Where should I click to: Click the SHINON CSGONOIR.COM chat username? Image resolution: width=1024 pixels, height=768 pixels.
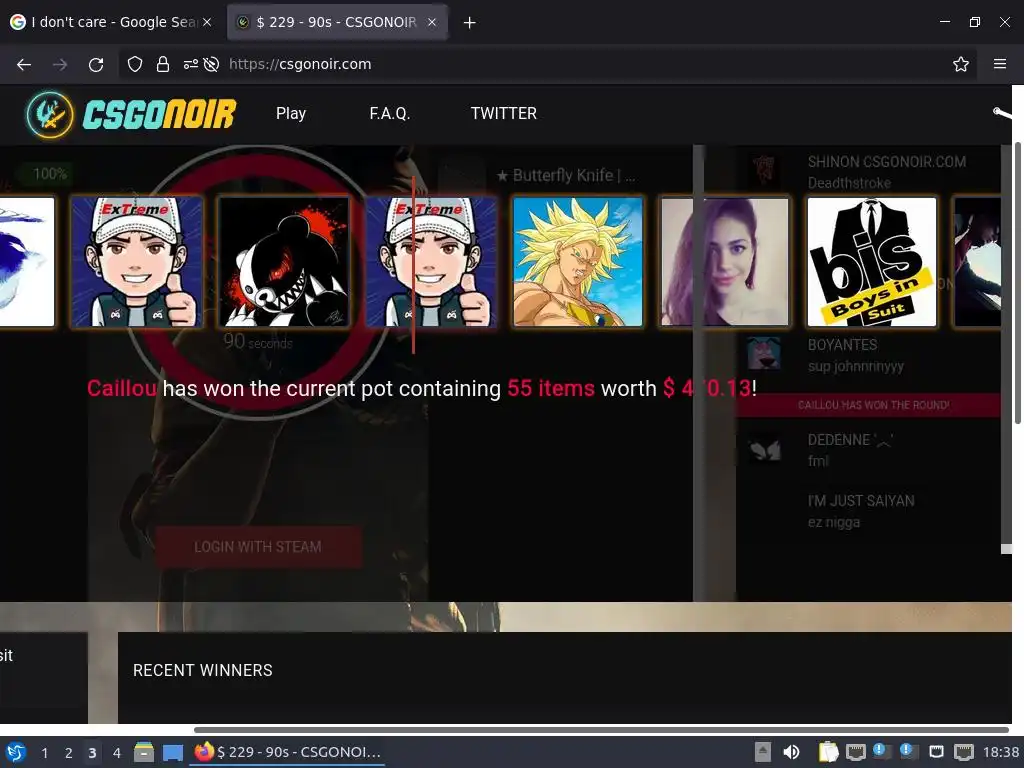pos(887,162)
